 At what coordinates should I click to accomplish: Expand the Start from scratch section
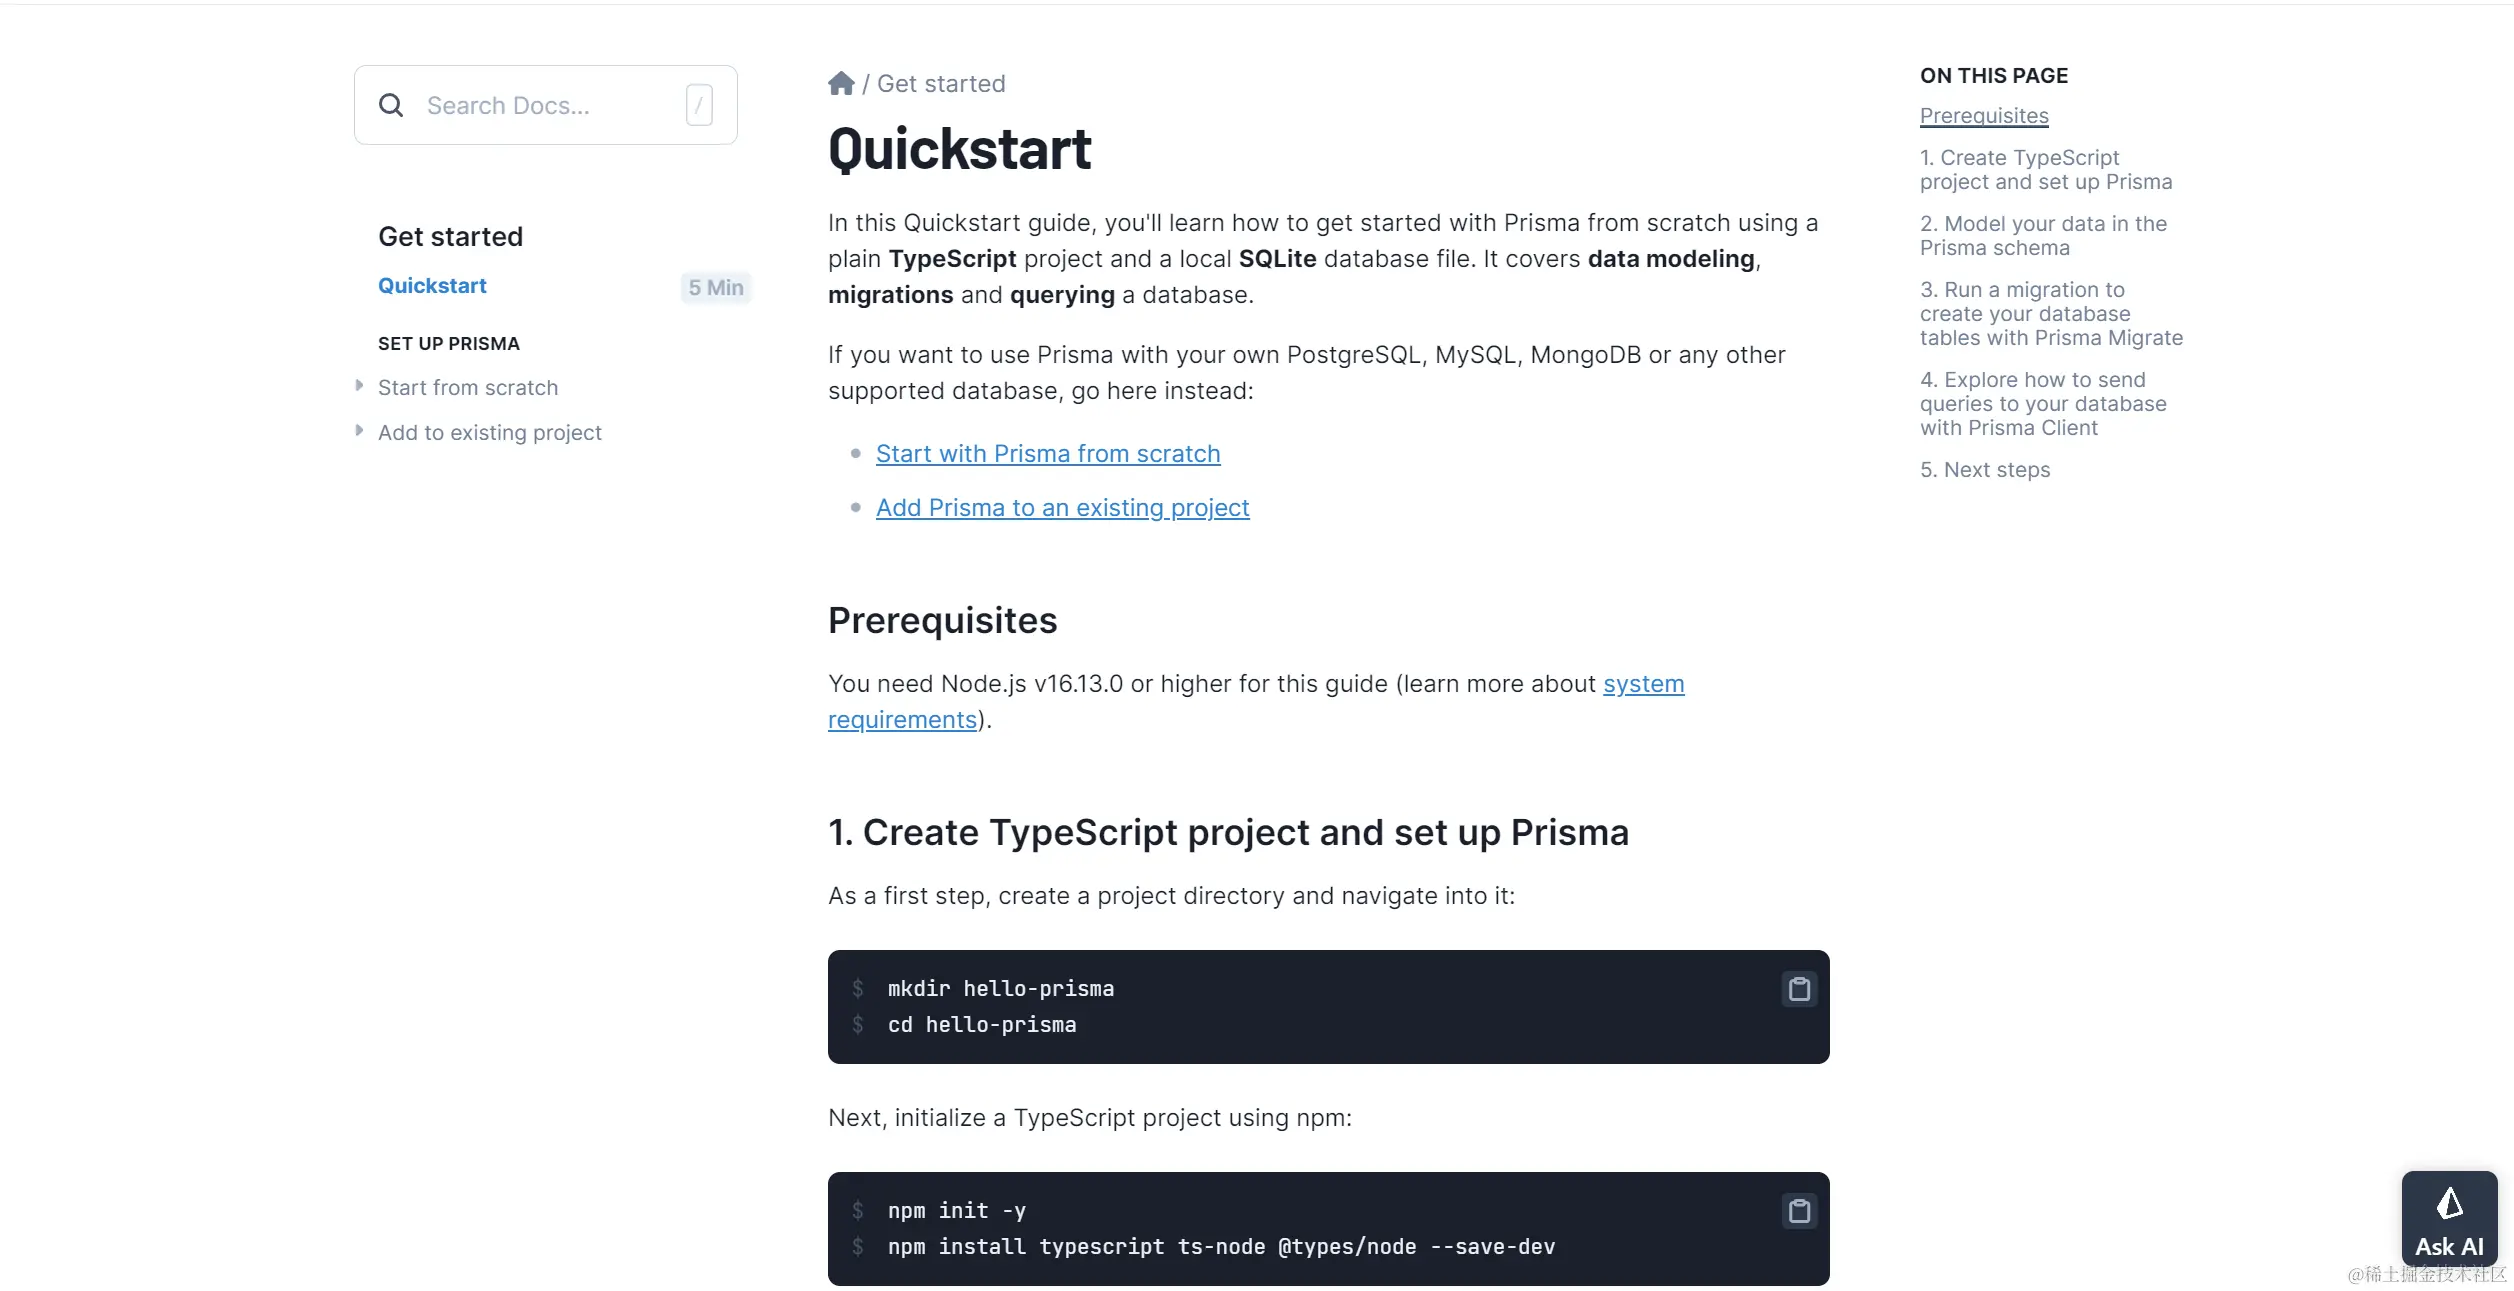[x=360, y=387]
